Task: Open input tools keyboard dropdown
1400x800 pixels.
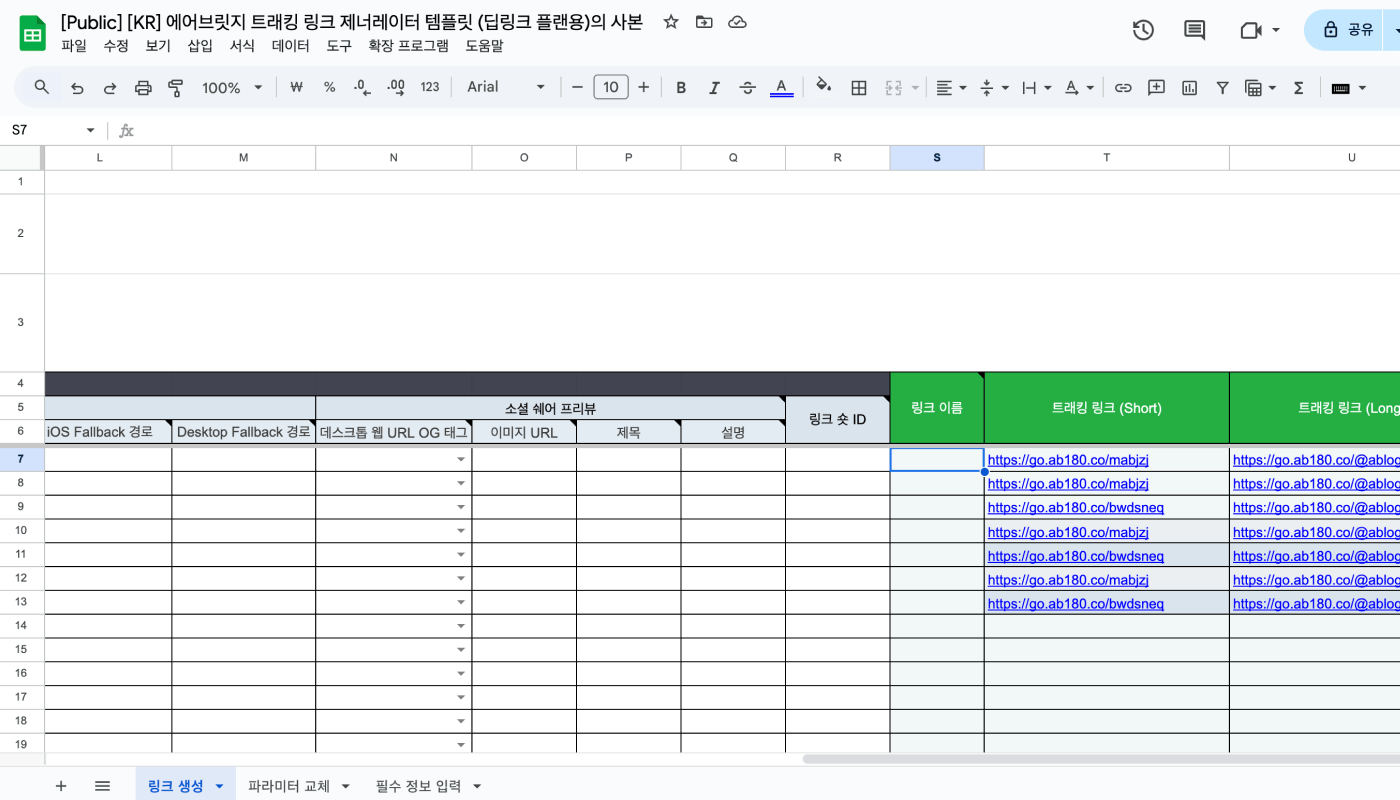Action: point(1349,87)
